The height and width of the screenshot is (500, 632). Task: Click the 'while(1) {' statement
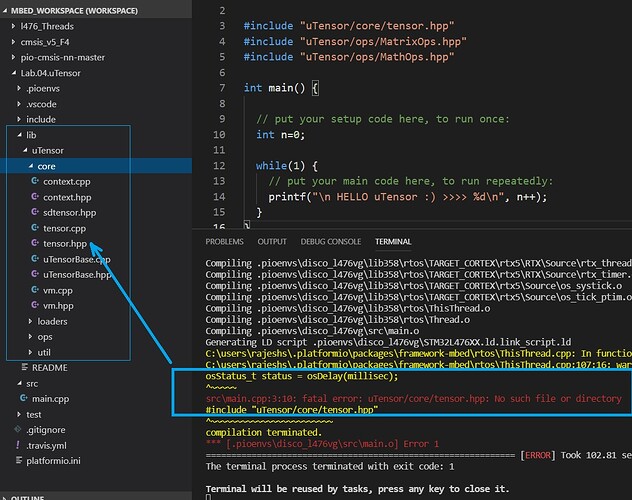(x=287, y=166)
